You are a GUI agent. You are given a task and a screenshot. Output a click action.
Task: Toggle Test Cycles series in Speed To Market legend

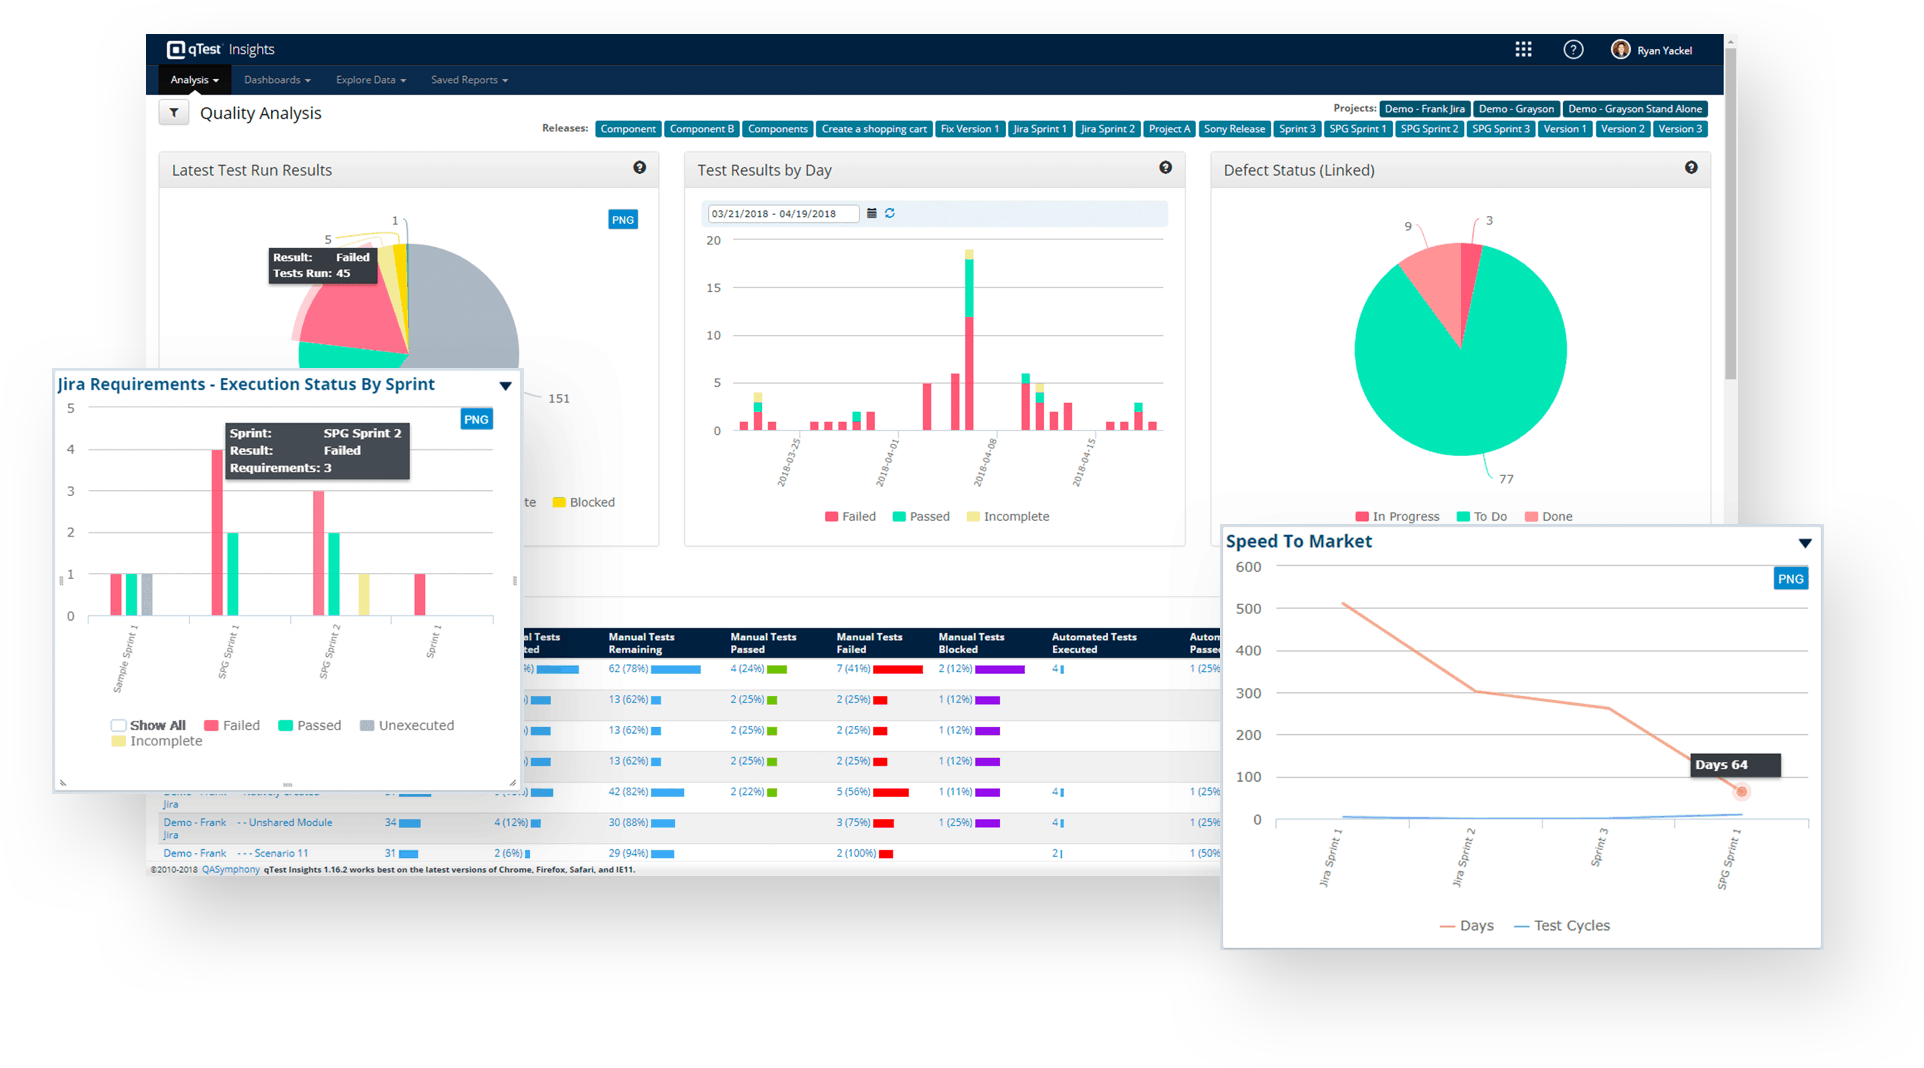(1562, 925)
